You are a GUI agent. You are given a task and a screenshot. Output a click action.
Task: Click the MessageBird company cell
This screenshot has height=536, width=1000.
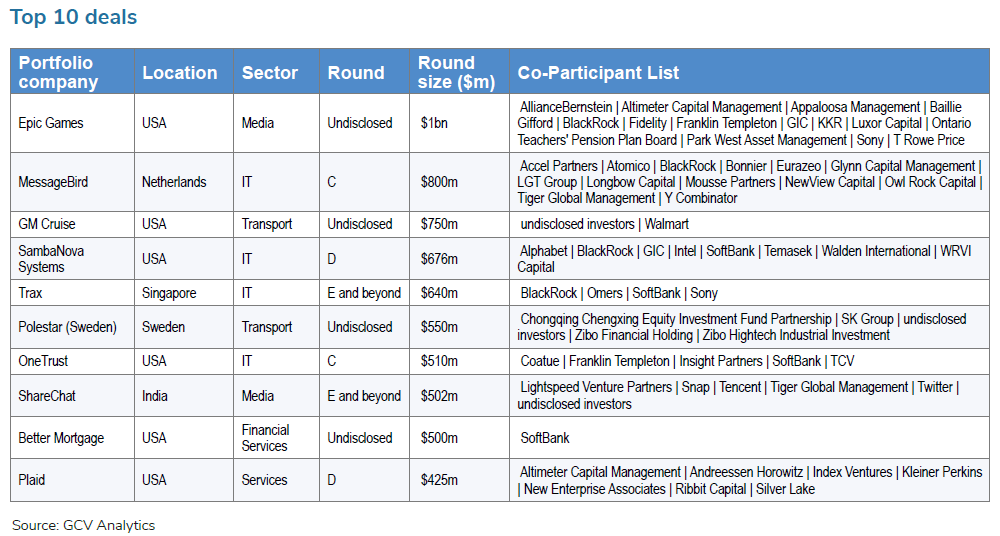tap(54, 182)
